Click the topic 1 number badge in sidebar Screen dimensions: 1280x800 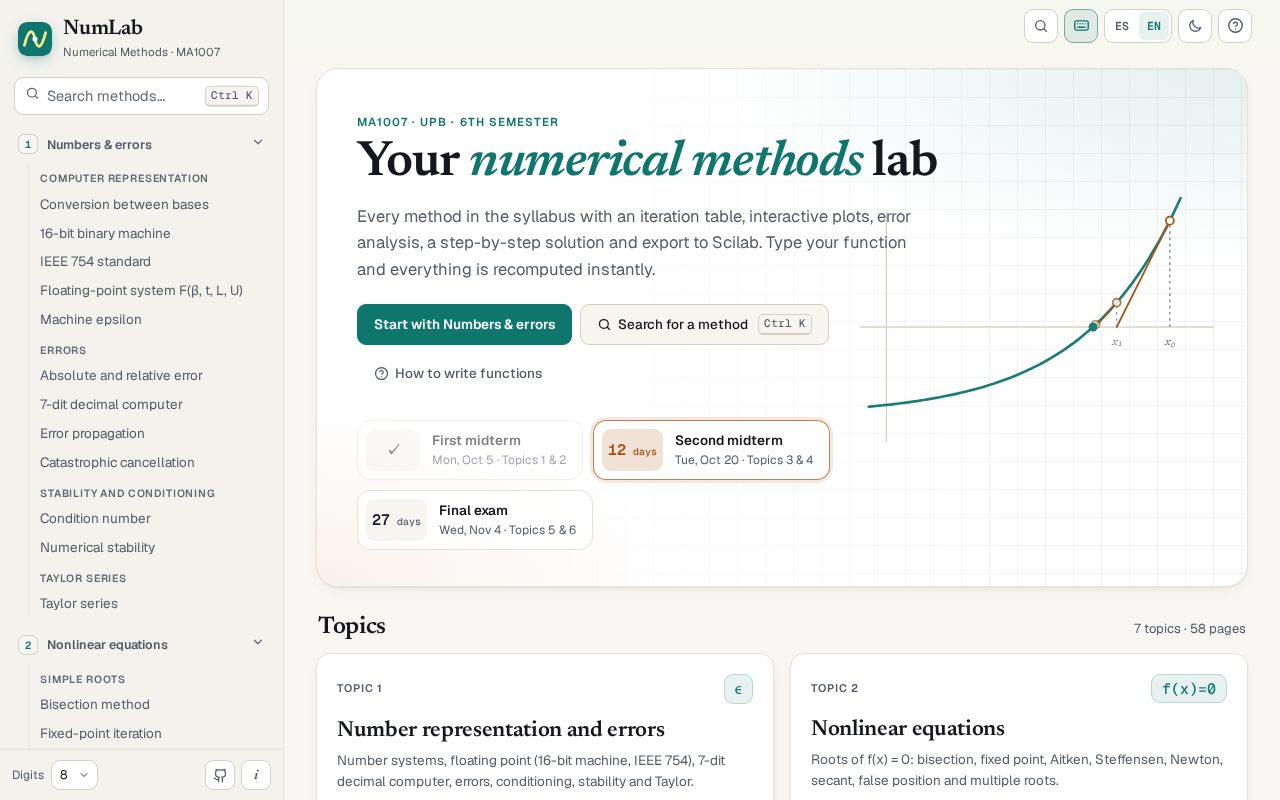(28, 144)
